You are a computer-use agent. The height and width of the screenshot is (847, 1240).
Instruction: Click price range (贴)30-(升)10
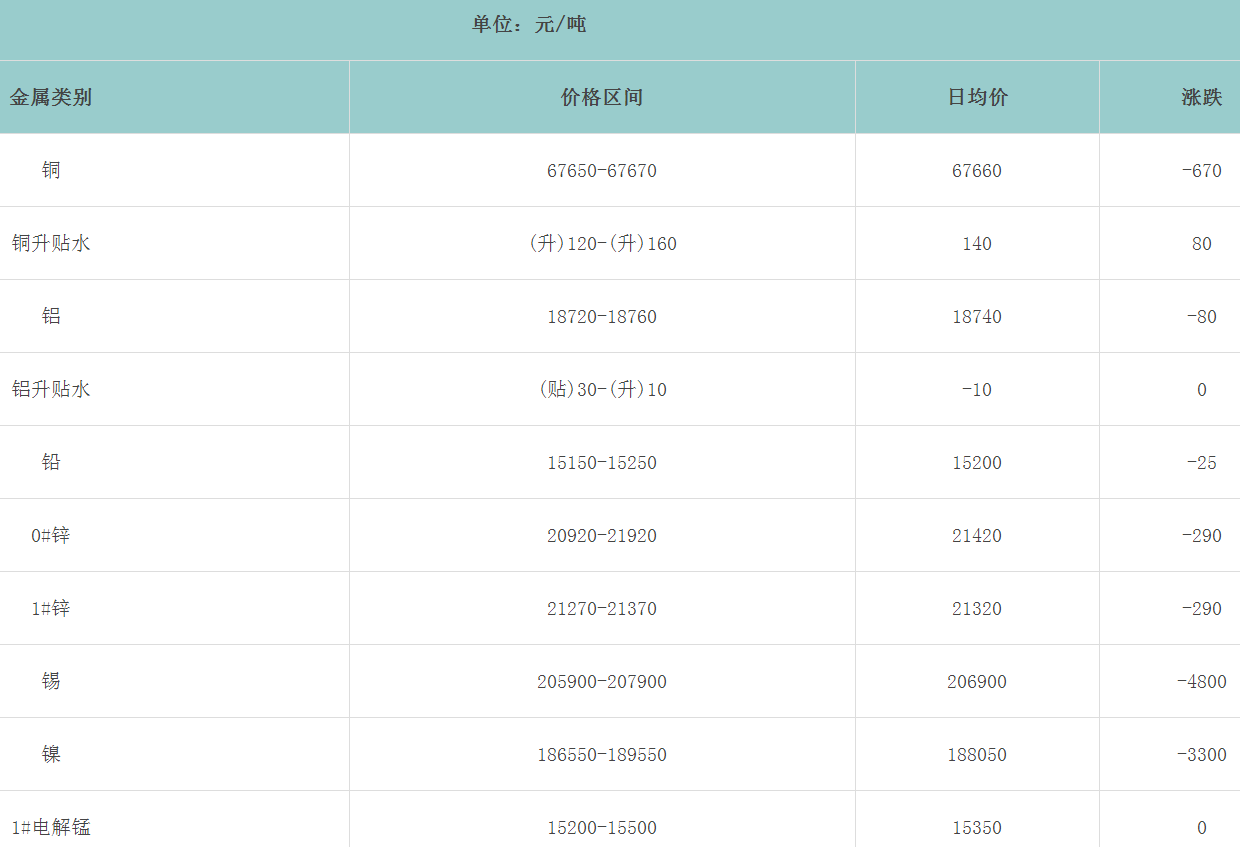click(x=602, y=390)
